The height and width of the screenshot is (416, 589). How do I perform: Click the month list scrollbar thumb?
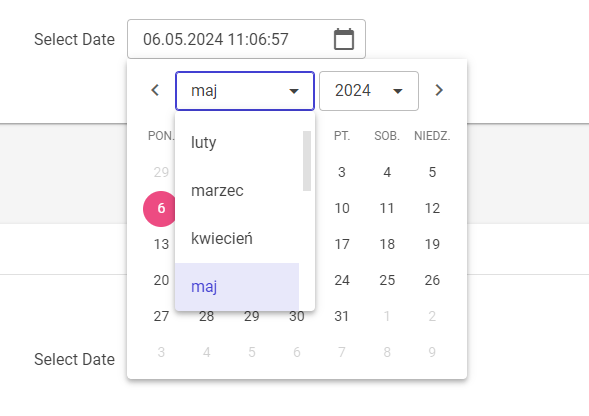[x=307, y=161]
